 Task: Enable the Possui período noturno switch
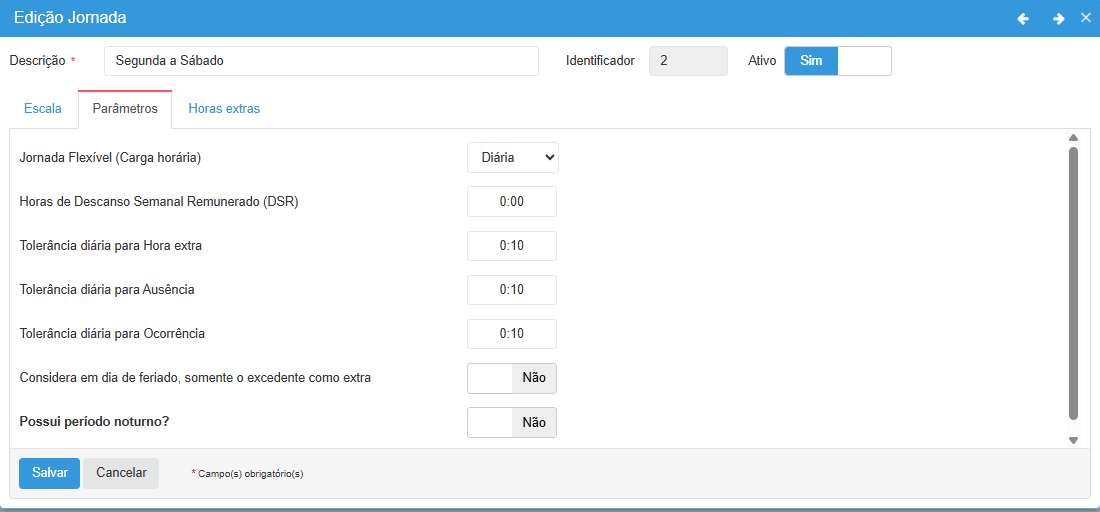tap(511, 423)
